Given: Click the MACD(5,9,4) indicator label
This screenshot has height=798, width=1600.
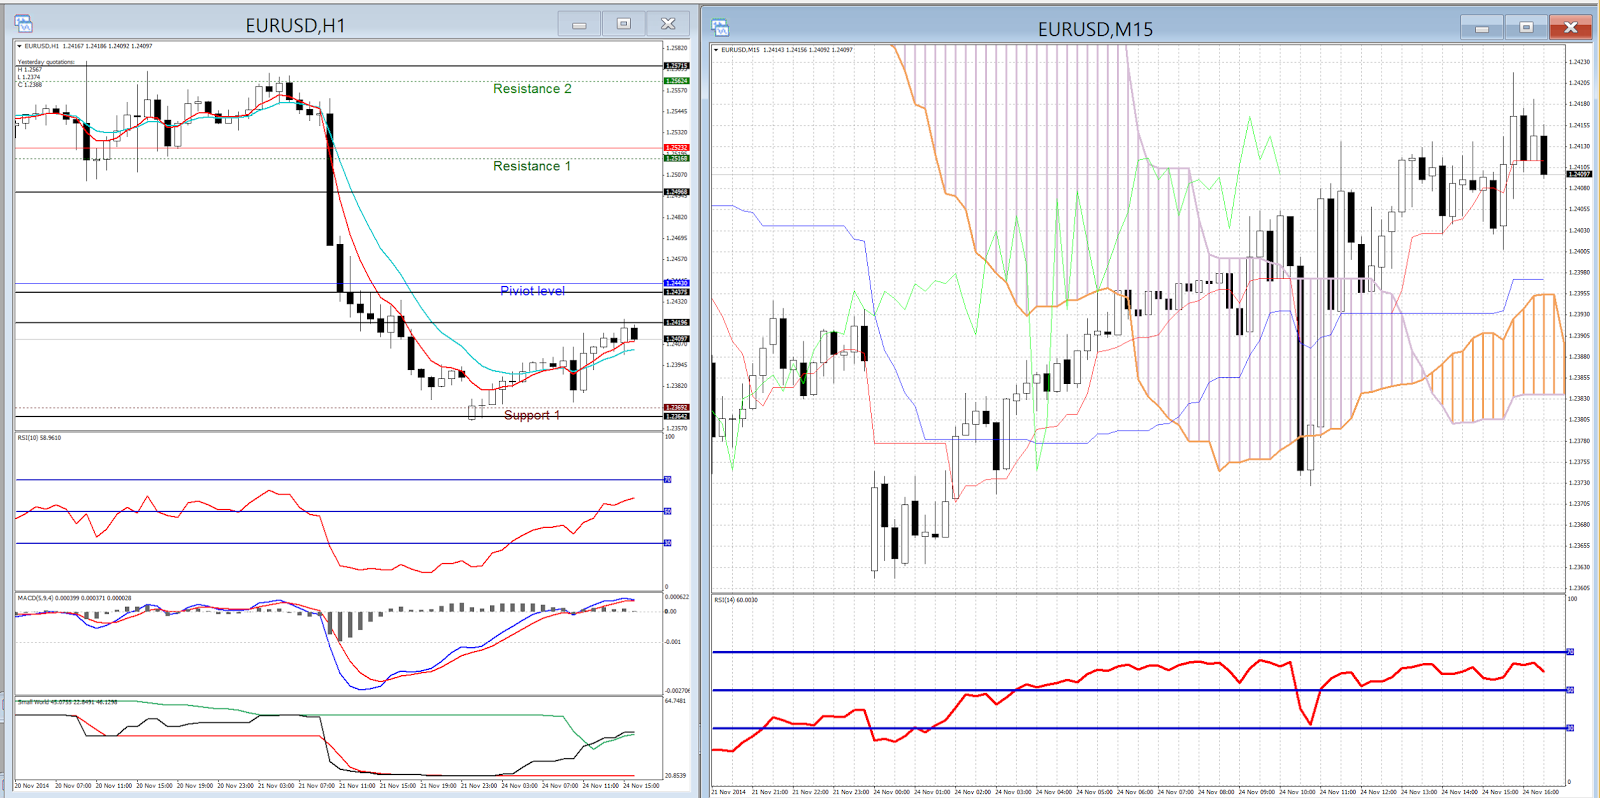Looking at the screenshot, I should coord(73,598).
